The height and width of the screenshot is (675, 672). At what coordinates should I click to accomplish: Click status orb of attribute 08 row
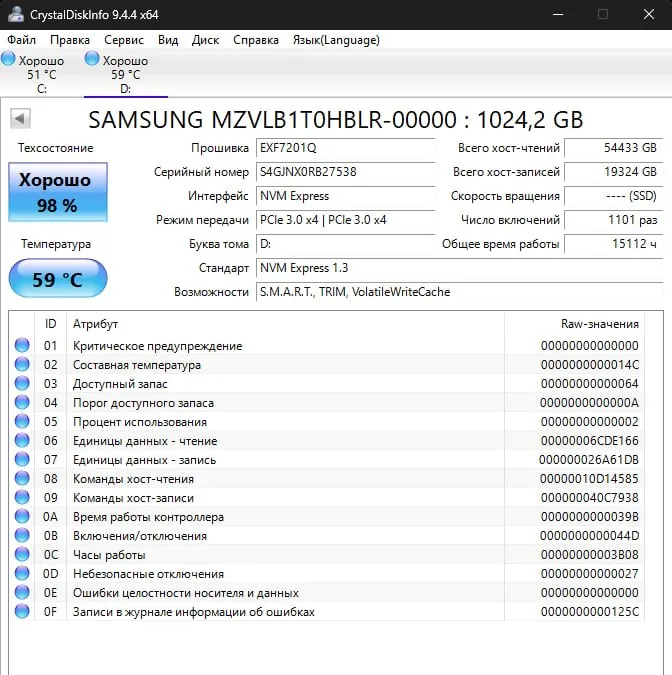[x=22, y=478]
